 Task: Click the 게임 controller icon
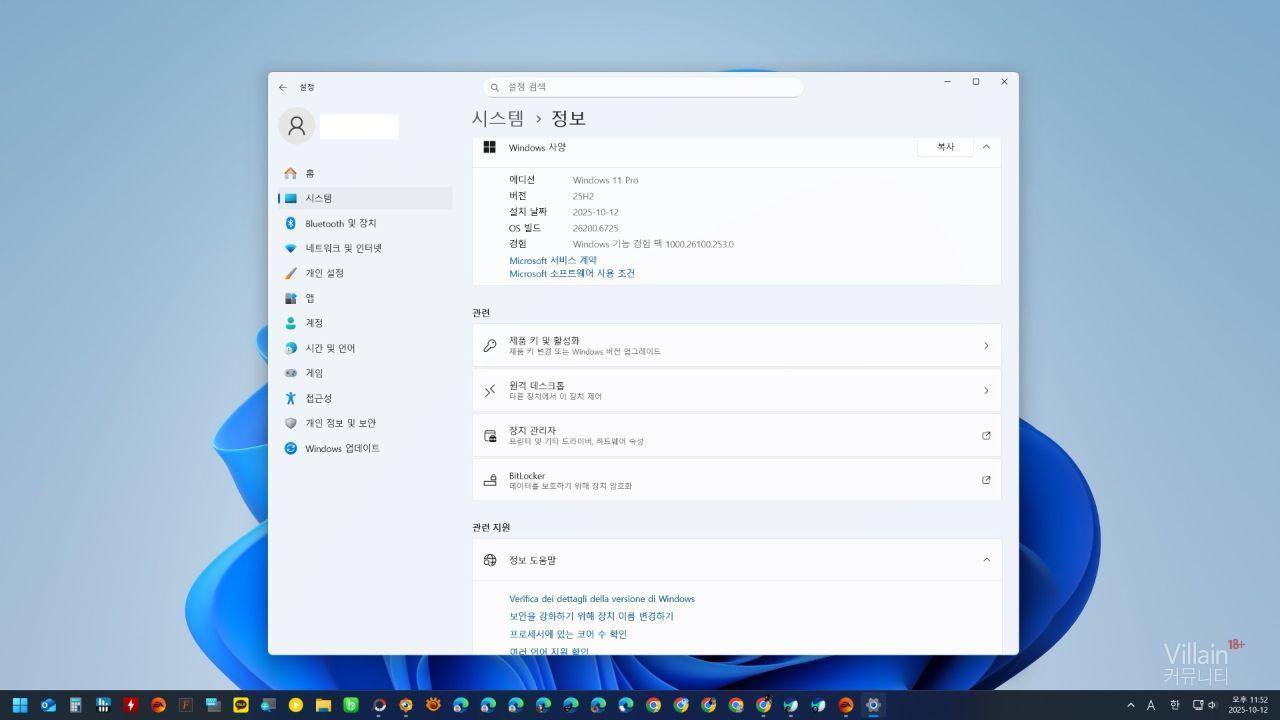(291, 373)
